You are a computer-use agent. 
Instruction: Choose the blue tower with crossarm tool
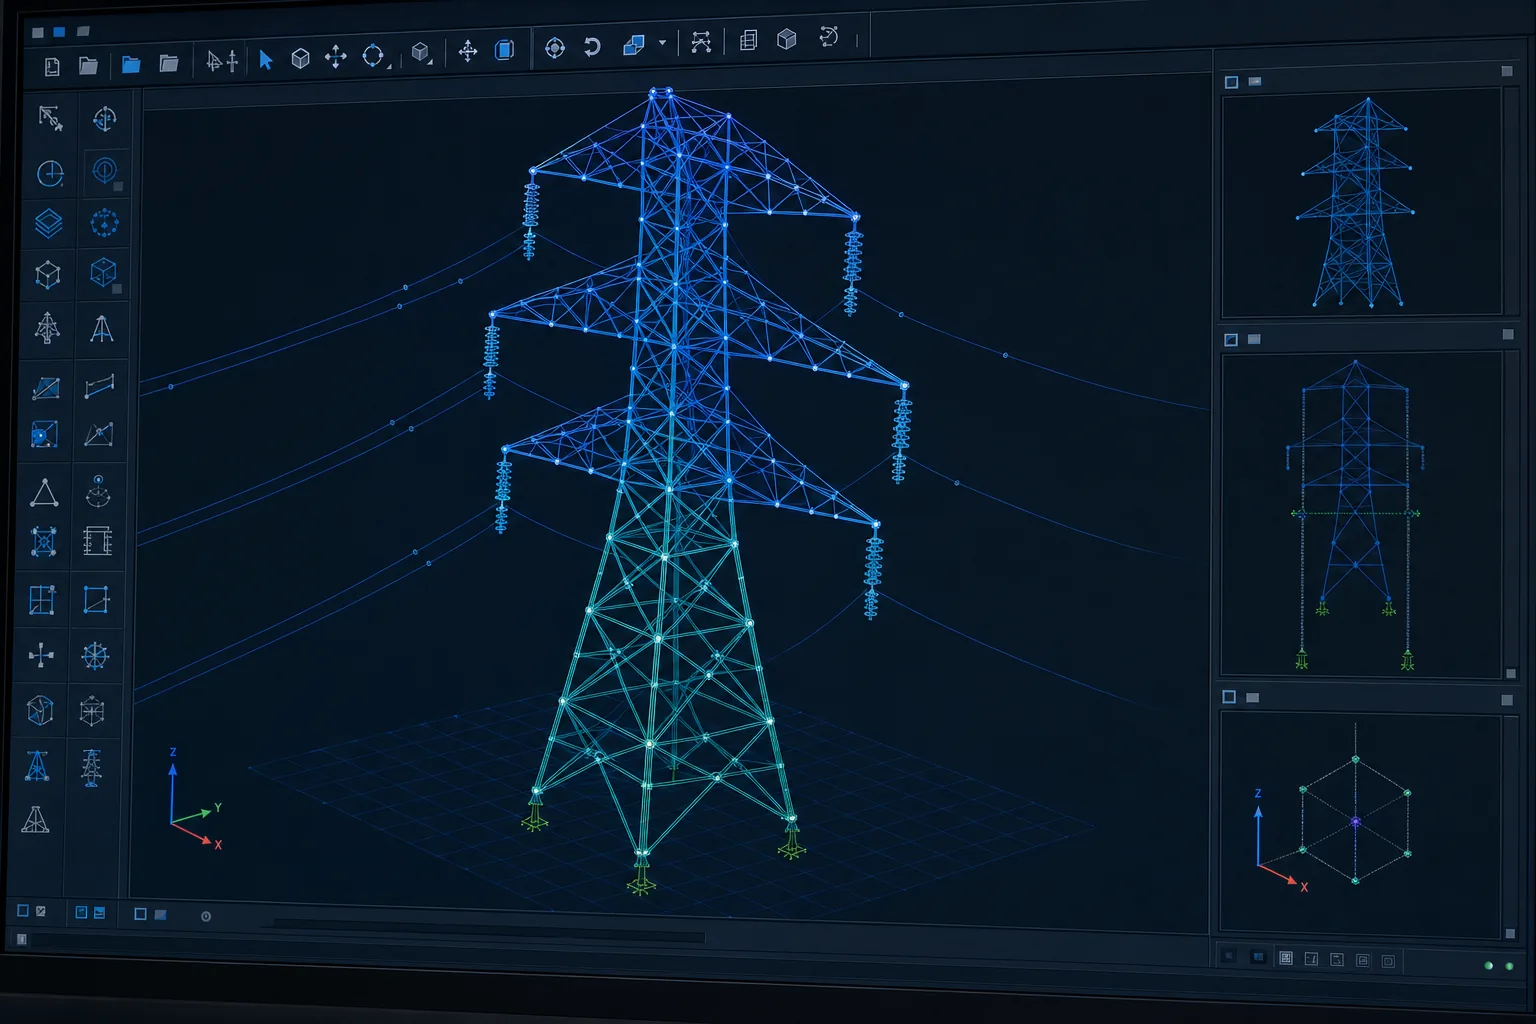click(38, 766)
